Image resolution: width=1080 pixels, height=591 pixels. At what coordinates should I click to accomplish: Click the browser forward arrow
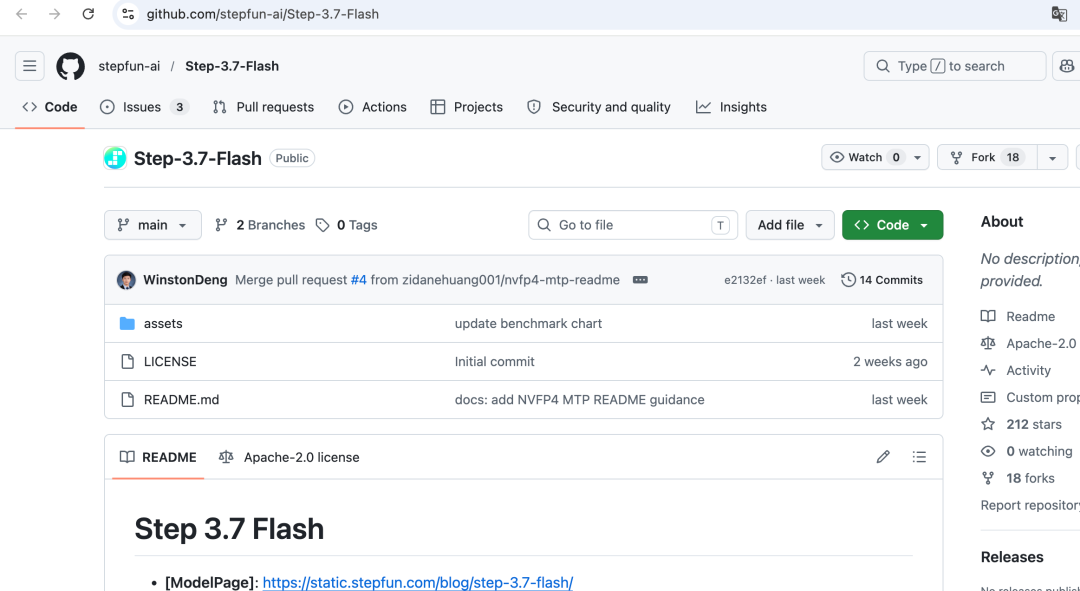tap(54, 14)
